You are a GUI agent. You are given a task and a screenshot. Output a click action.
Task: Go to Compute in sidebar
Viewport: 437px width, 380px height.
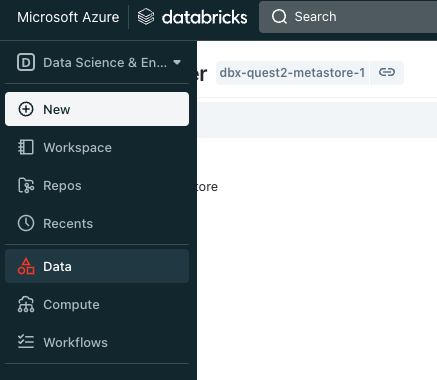[97, 304]
